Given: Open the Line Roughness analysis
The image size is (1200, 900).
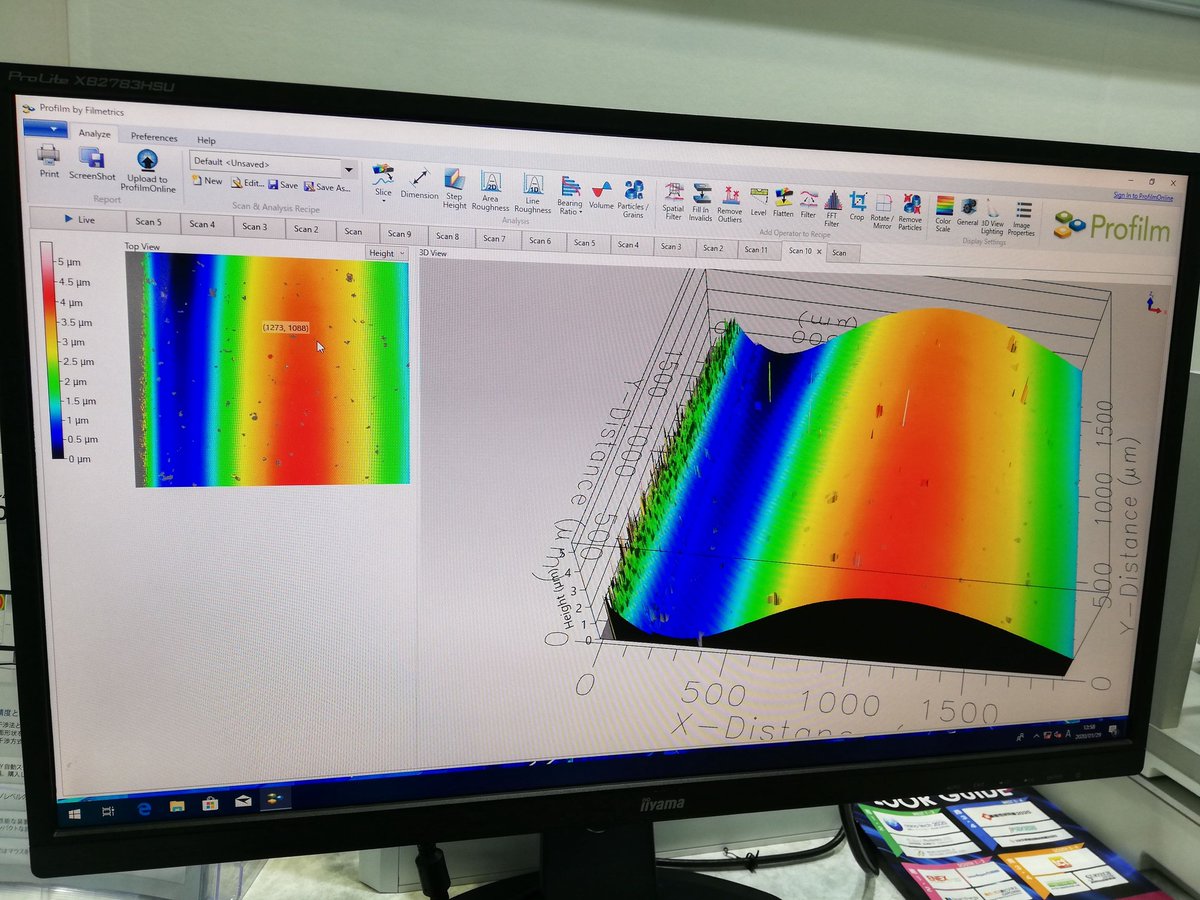Looking at the screenshot, I should [533, 194].
